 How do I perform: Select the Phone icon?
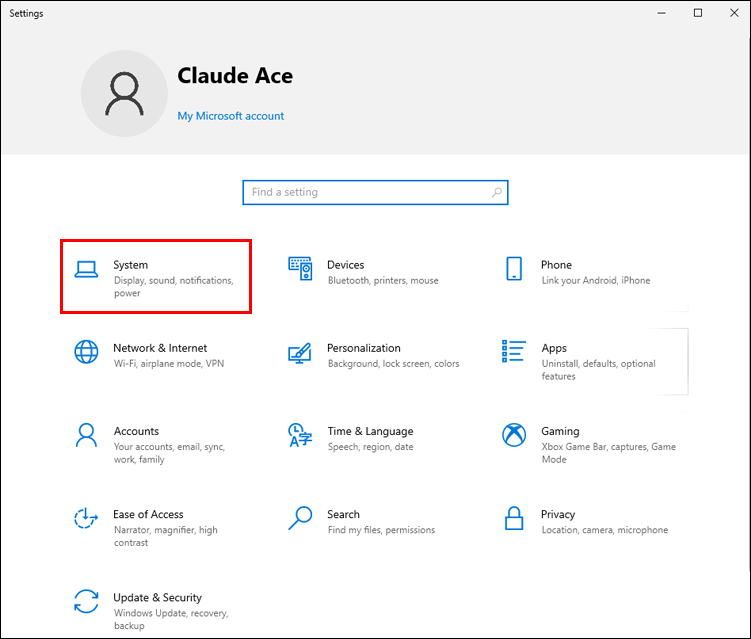tap(514, 268)
